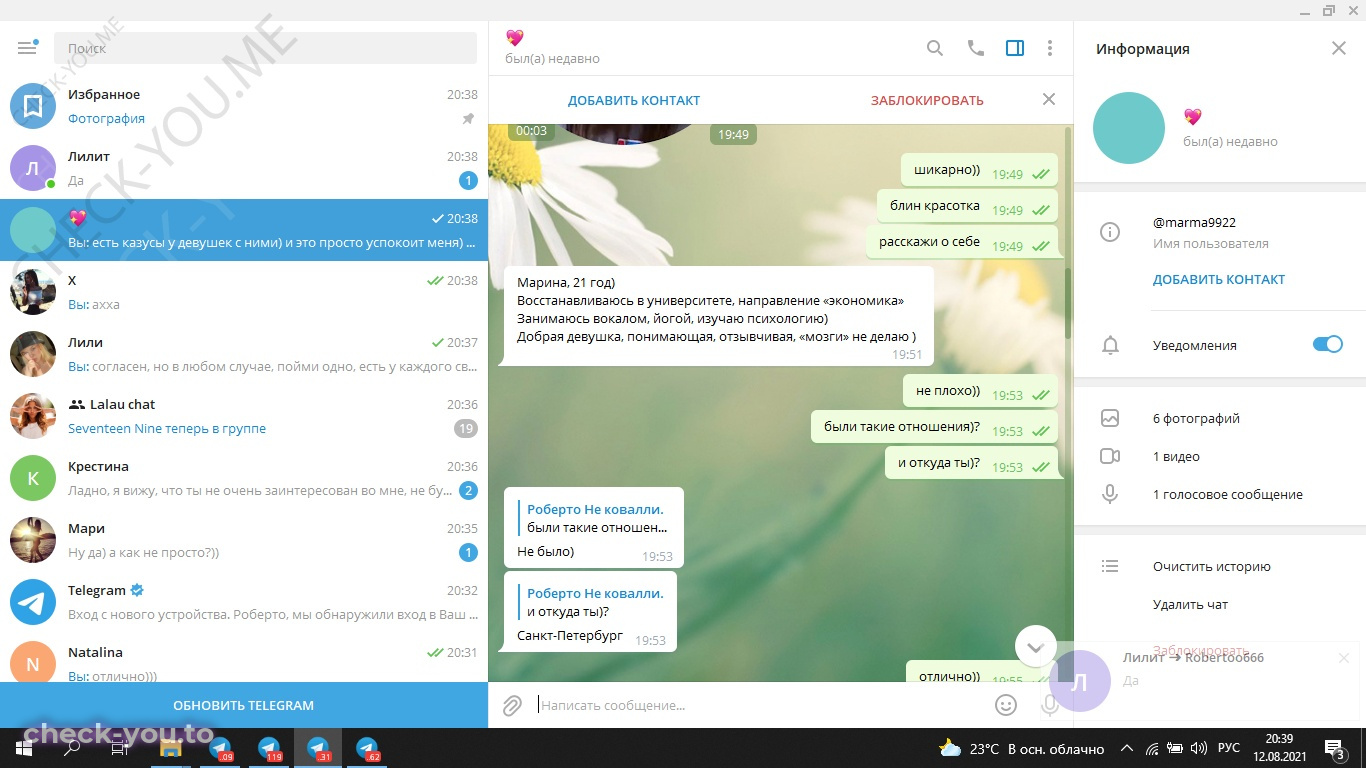This screenshot has width=1366, height=768.
Task: Open Windows taskbar search
Action: tap(72, 748)
